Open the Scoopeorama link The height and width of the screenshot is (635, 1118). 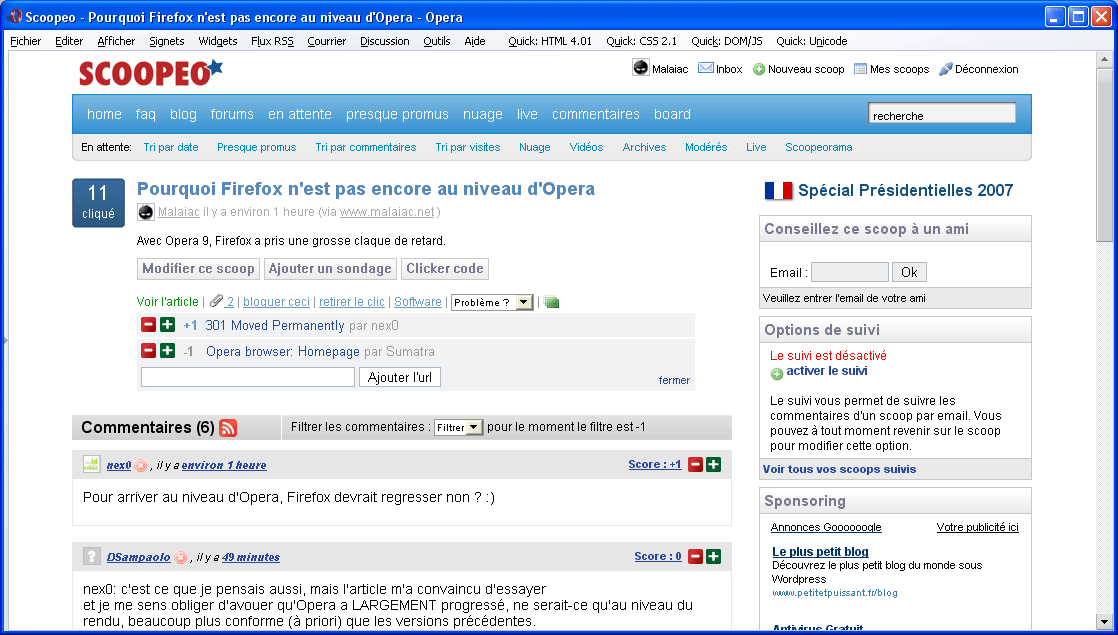click(819, 148)
